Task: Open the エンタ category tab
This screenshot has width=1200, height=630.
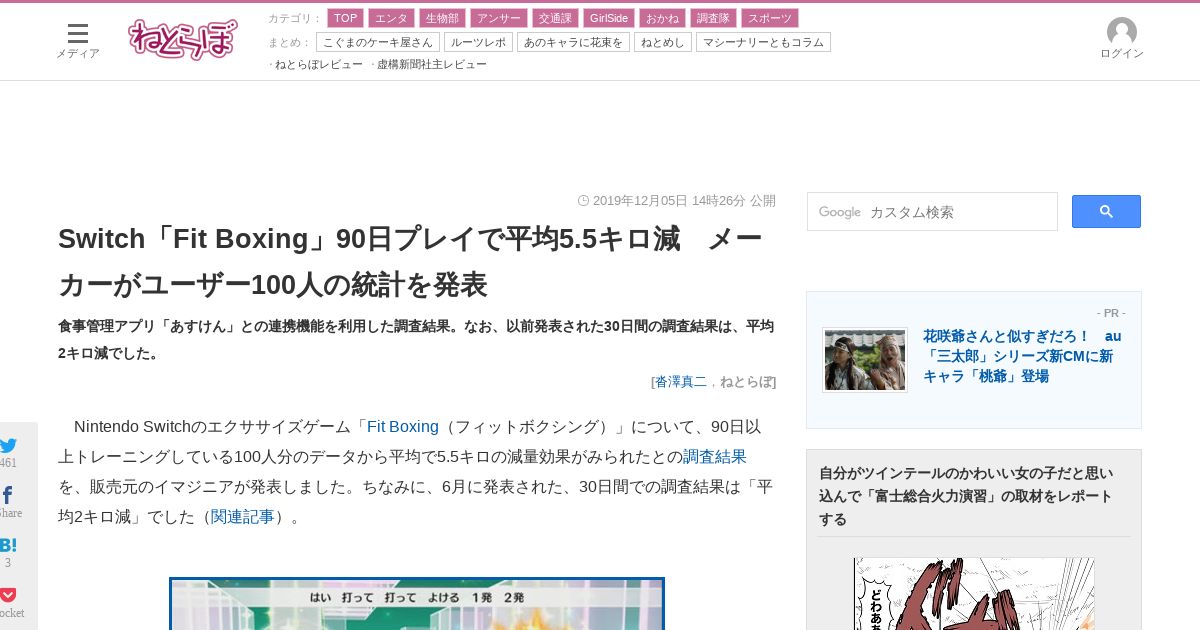Action: click(391, 18)
